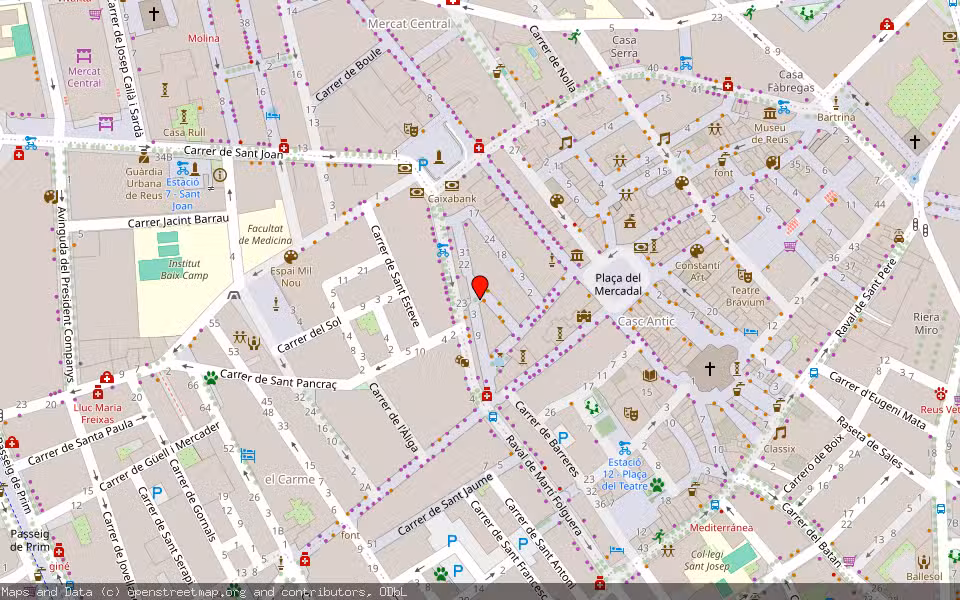Select the parking icon on Carrer de Sant Joan
Image resolution: width=960 pixels, height=600 pixels.
pyautogui.click(x=422, y=164)
